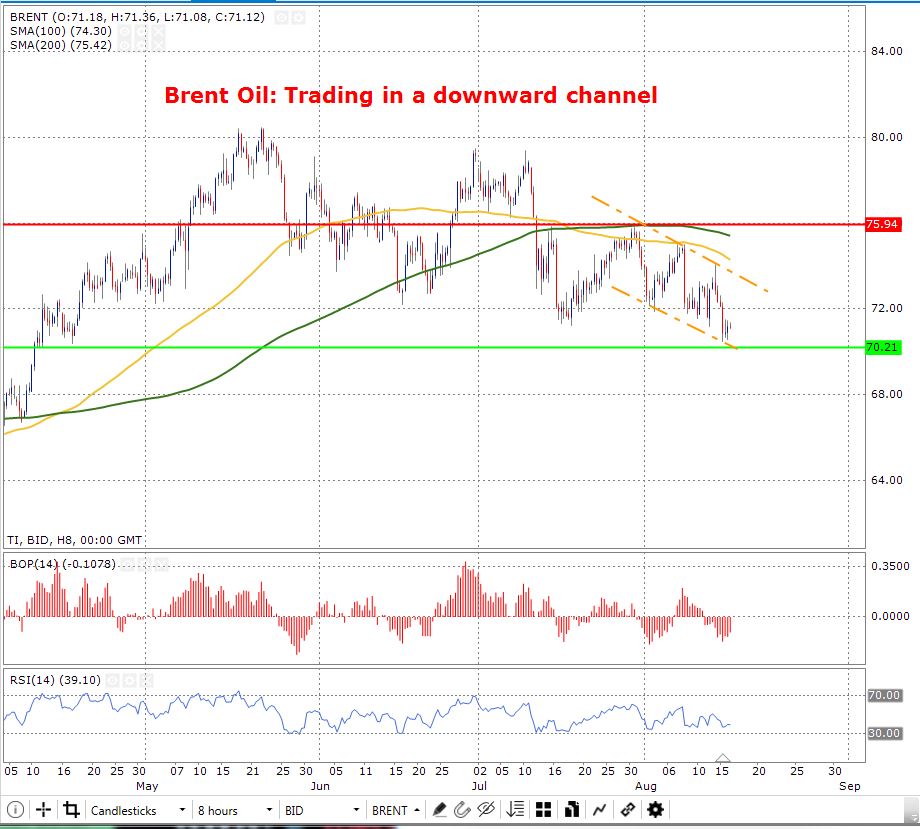Open the indicators line-chart icon
The image size is (920, 829).
600,810
